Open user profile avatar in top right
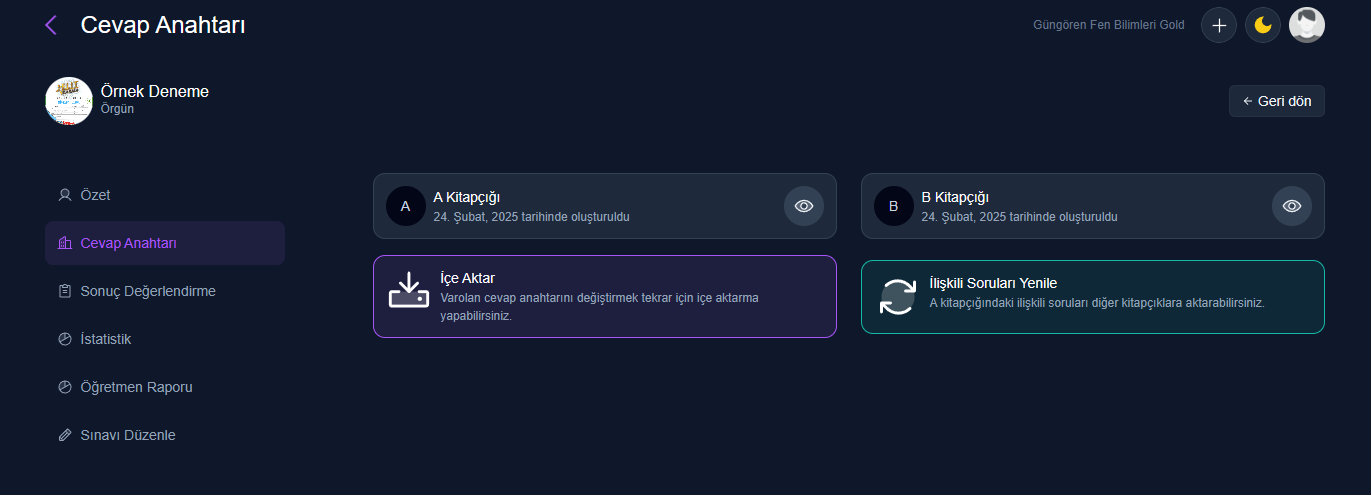Image resolution: width=1371 pixels, height=495 pixels. click(x=1306, y=25)
